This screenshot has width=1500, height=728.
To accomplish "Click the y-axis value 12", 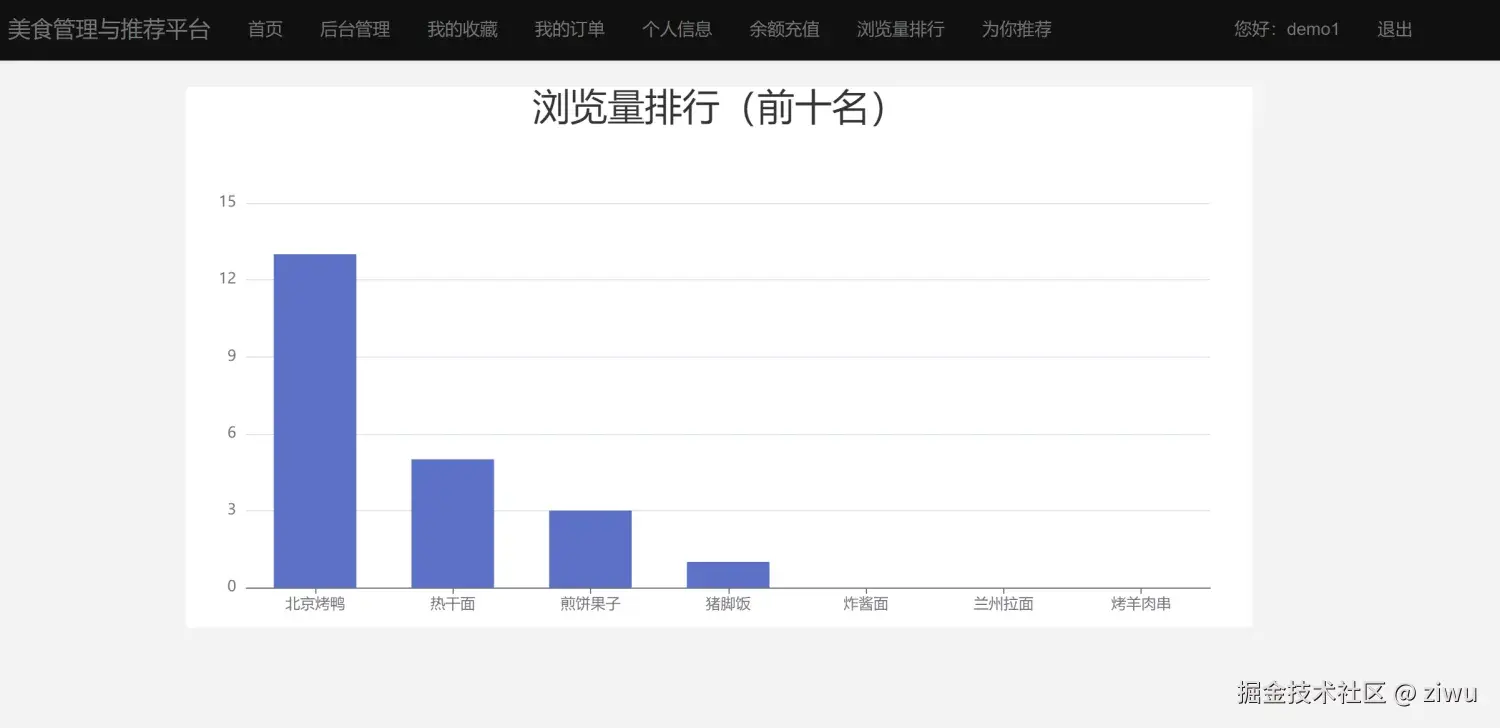I will pyautogui.click(x=227, y=279).
